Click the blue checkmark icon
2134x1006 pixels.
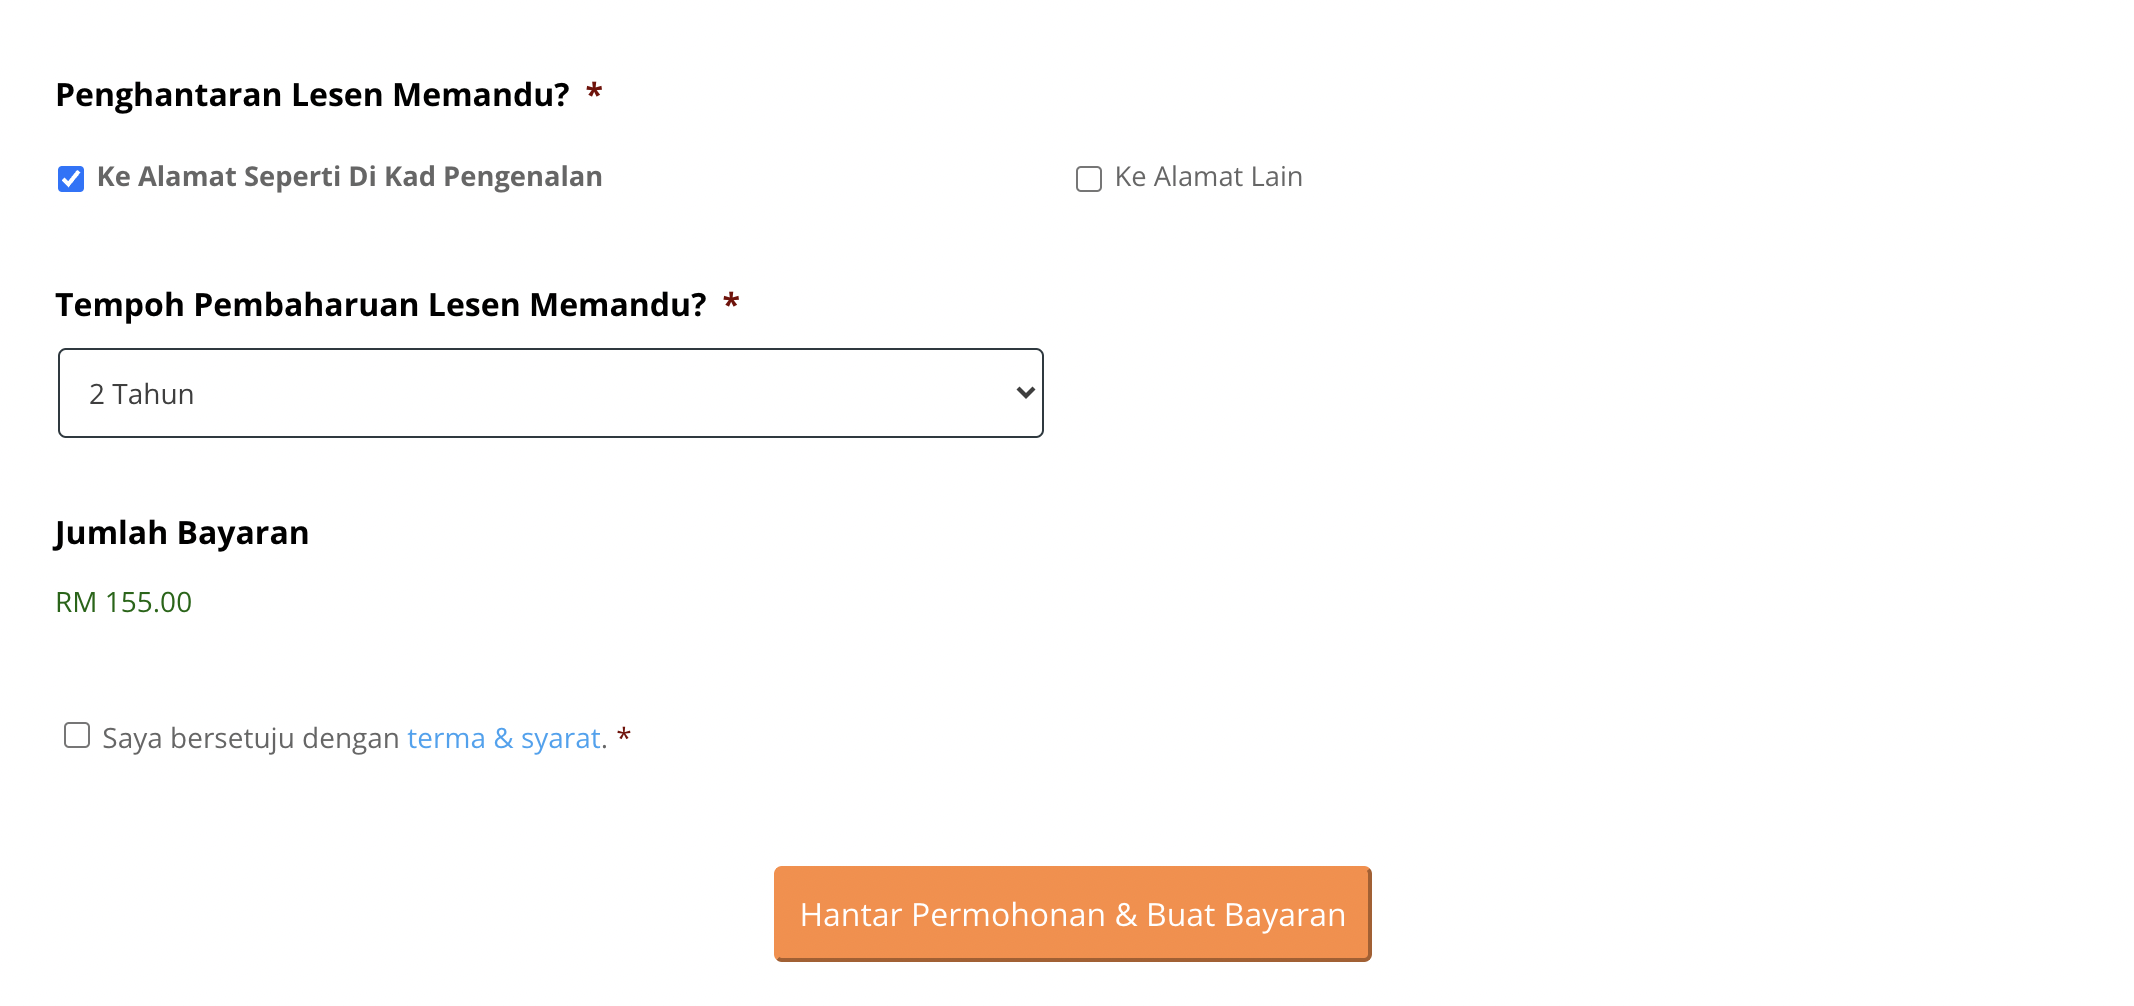71,179
